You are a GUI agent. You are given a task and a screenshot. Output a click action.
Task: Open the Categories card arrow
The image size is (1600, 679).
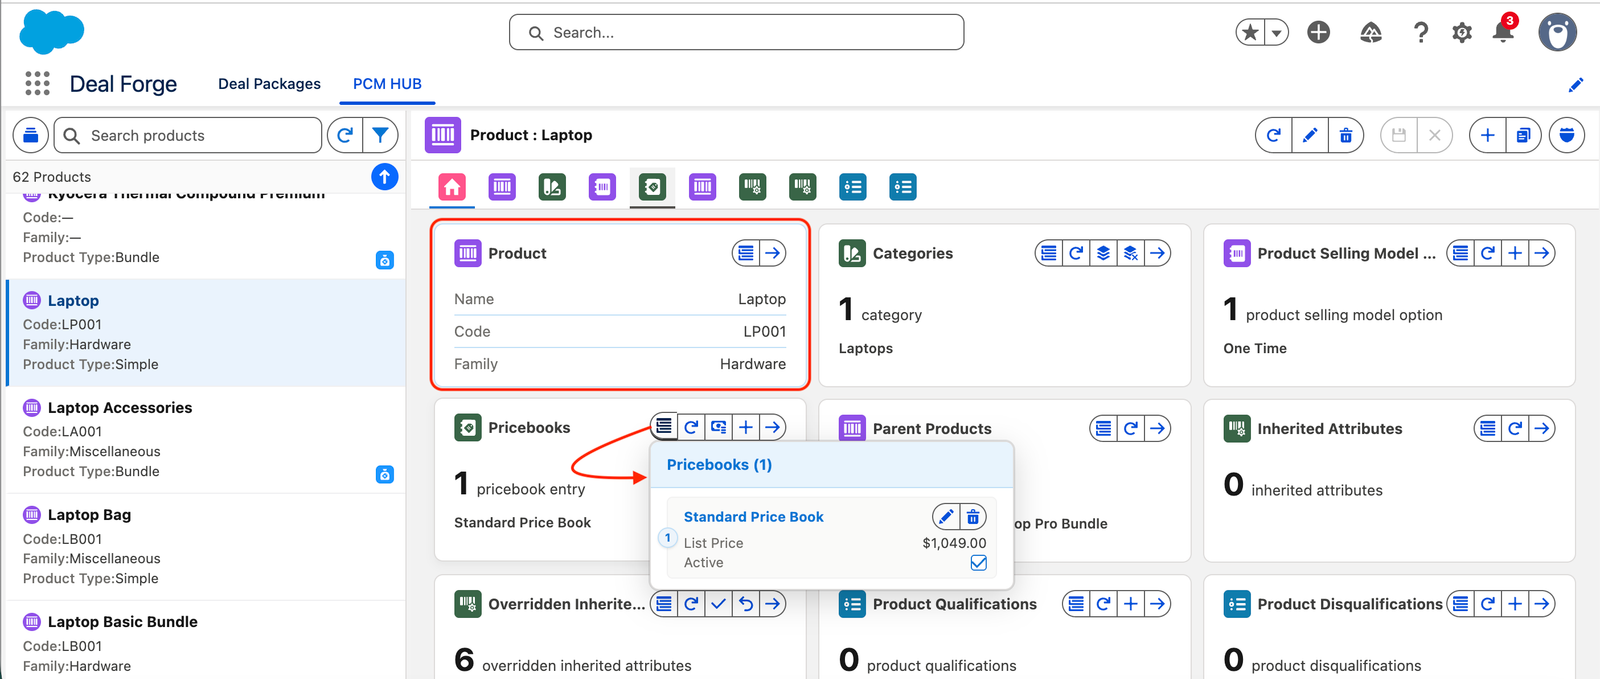pyautogui.click(x=1158, y=253)
